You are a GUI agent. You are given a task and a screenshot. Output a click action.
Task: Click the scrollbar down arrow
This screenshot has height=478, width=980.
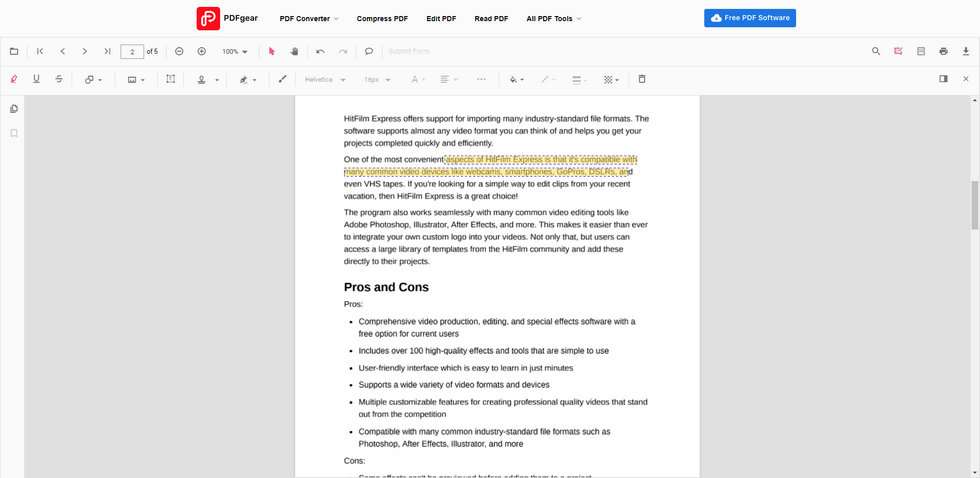[974, 473]
